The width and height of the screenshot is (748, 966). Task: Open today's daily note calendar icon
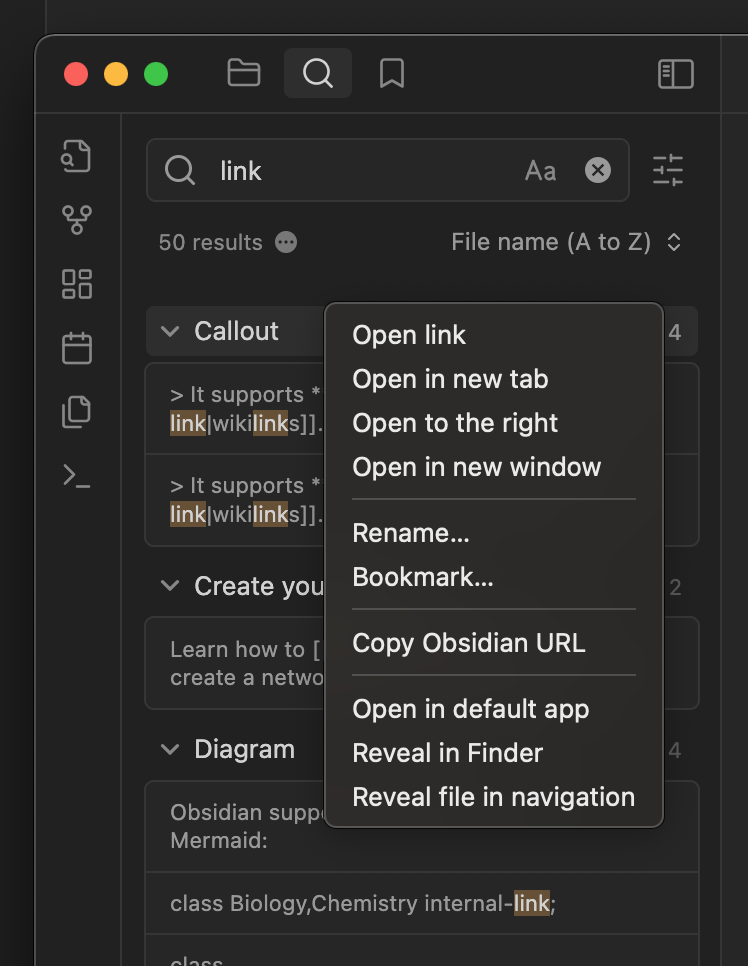tap(76, 348)
